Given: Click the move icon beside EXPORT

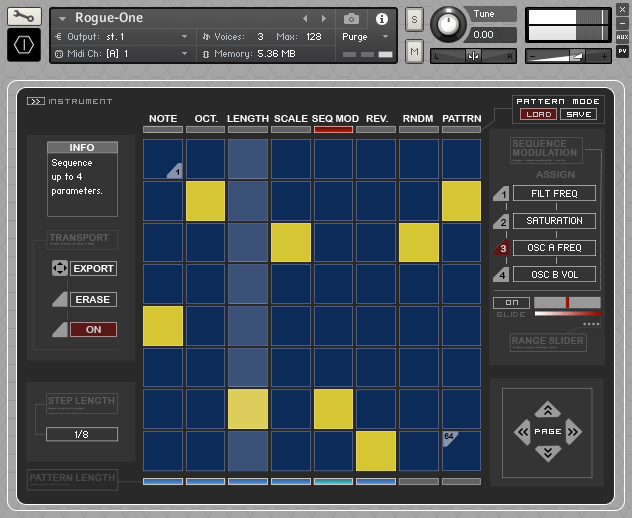Looking at the screenshot, I should 59,269.
